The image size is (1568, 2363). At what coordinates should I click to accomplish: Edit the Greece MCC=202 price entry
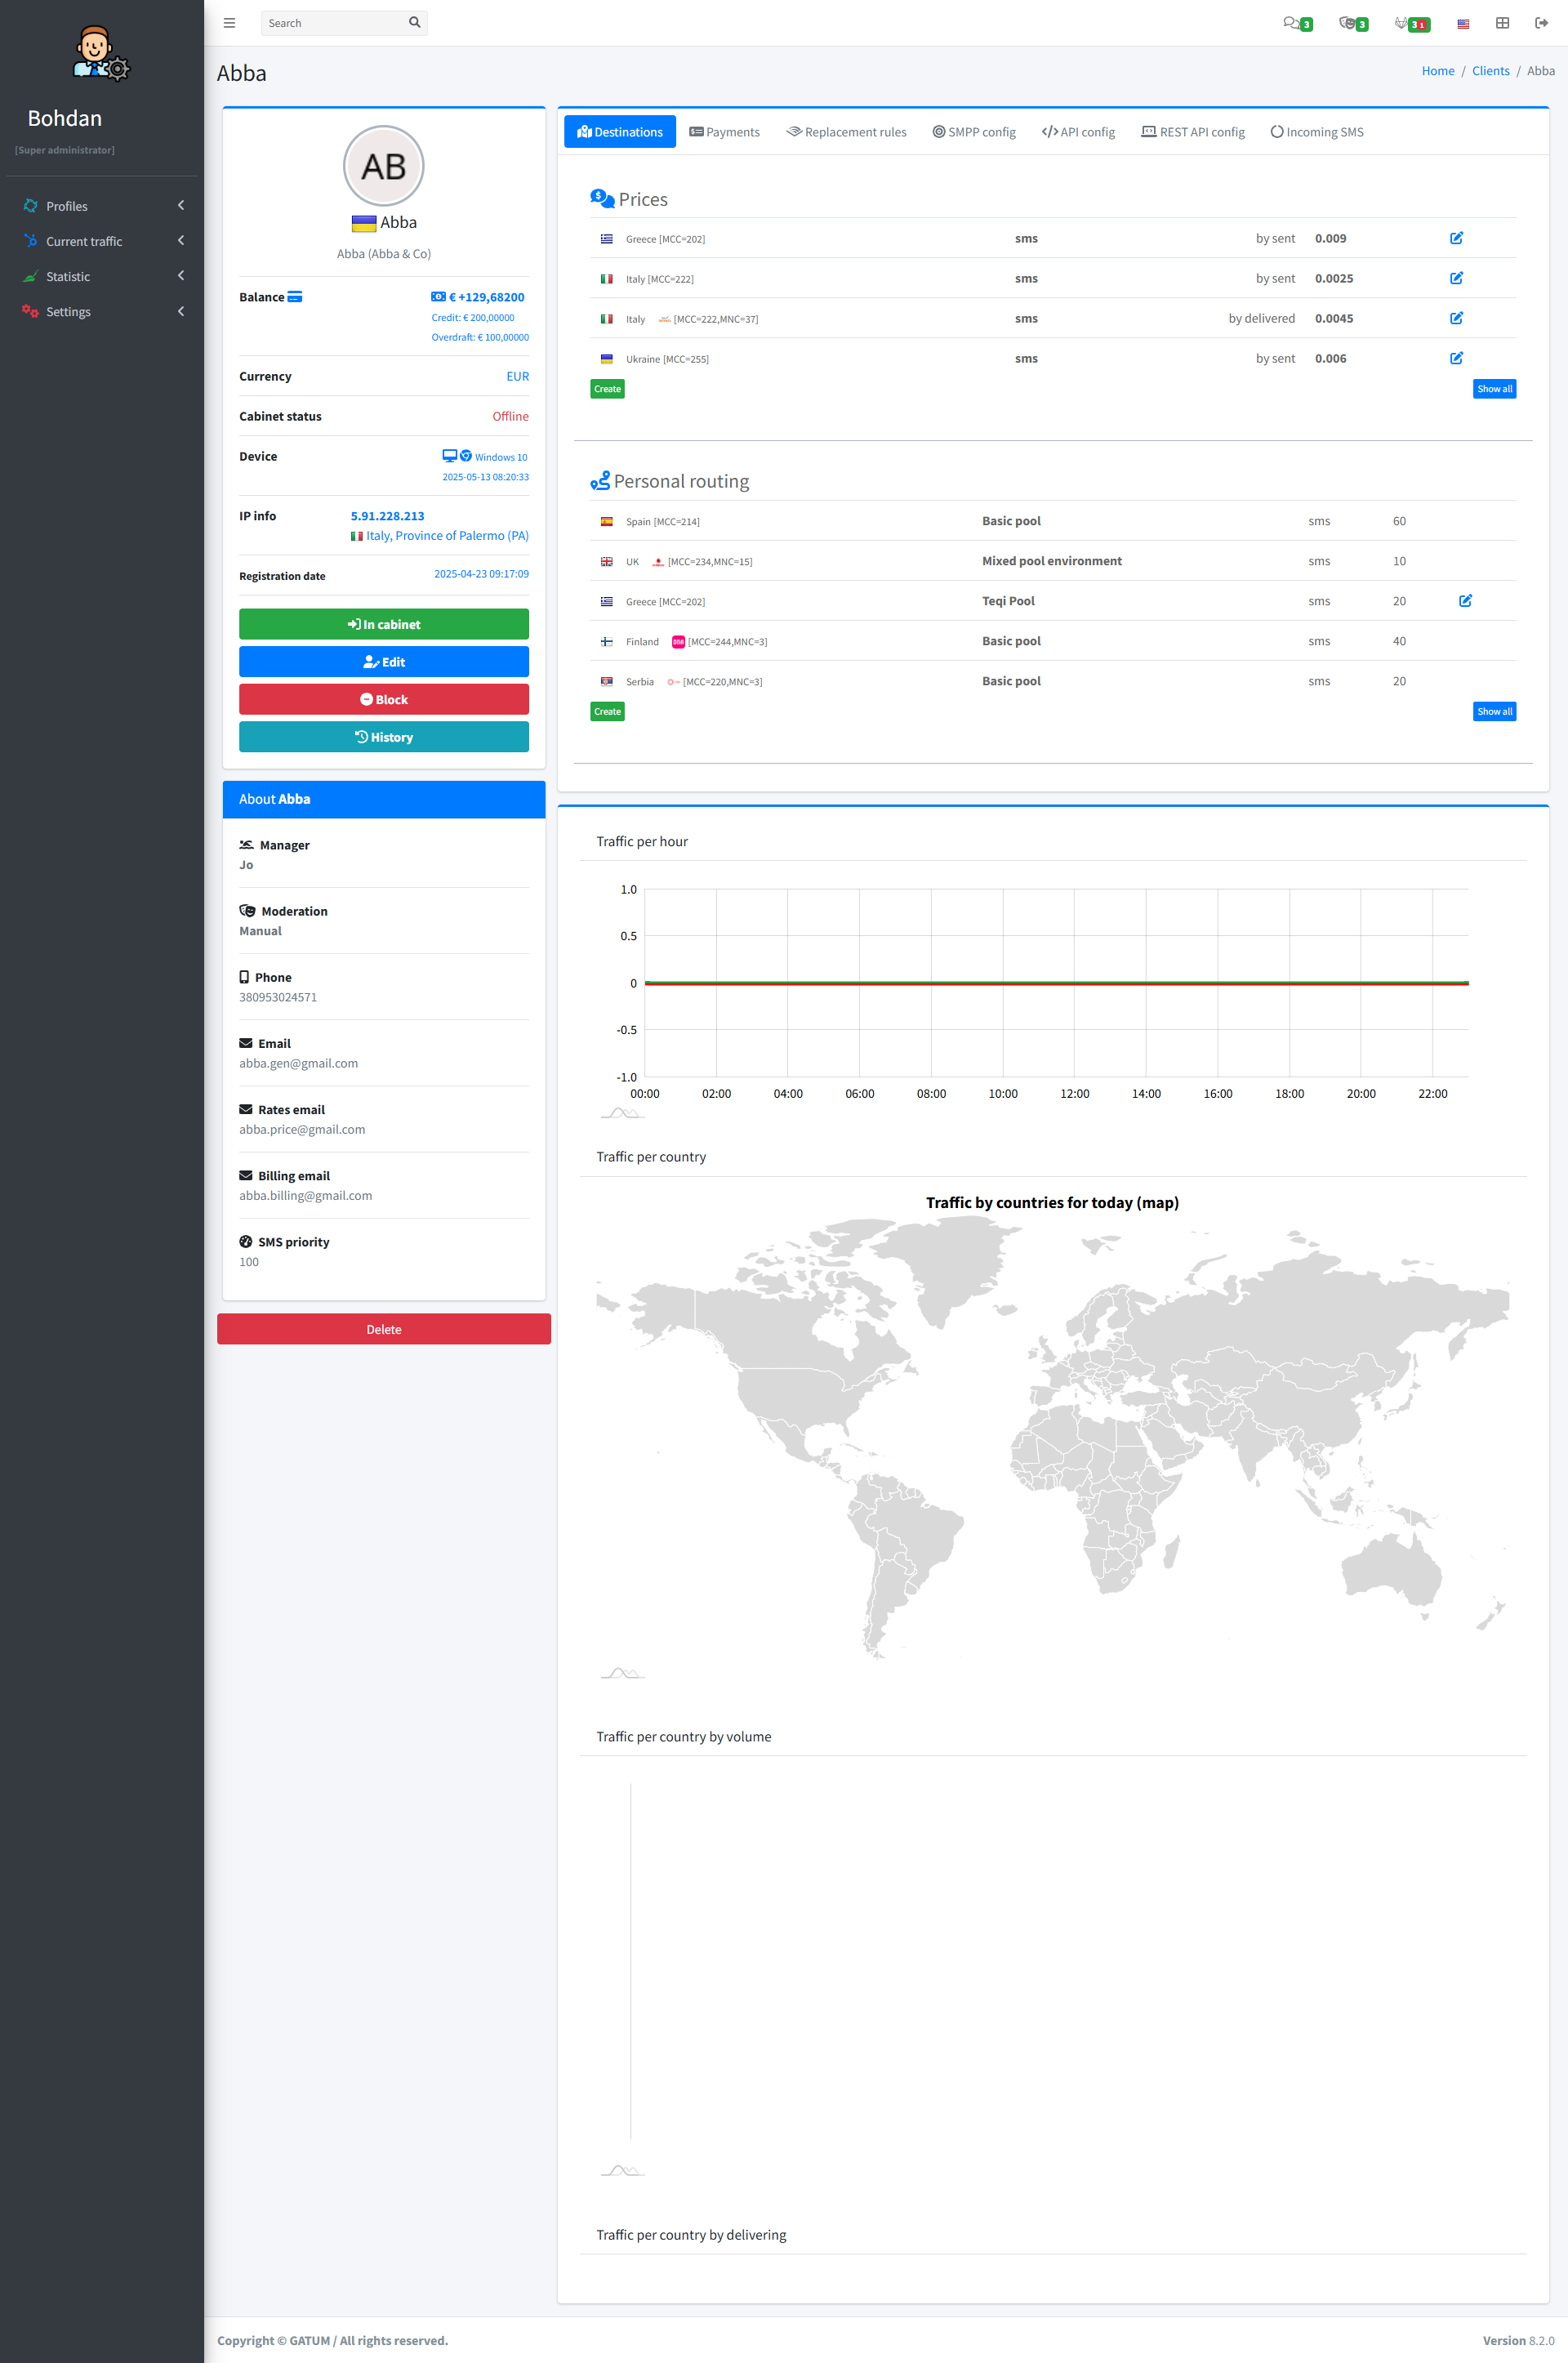click(x=1456, y=238)
